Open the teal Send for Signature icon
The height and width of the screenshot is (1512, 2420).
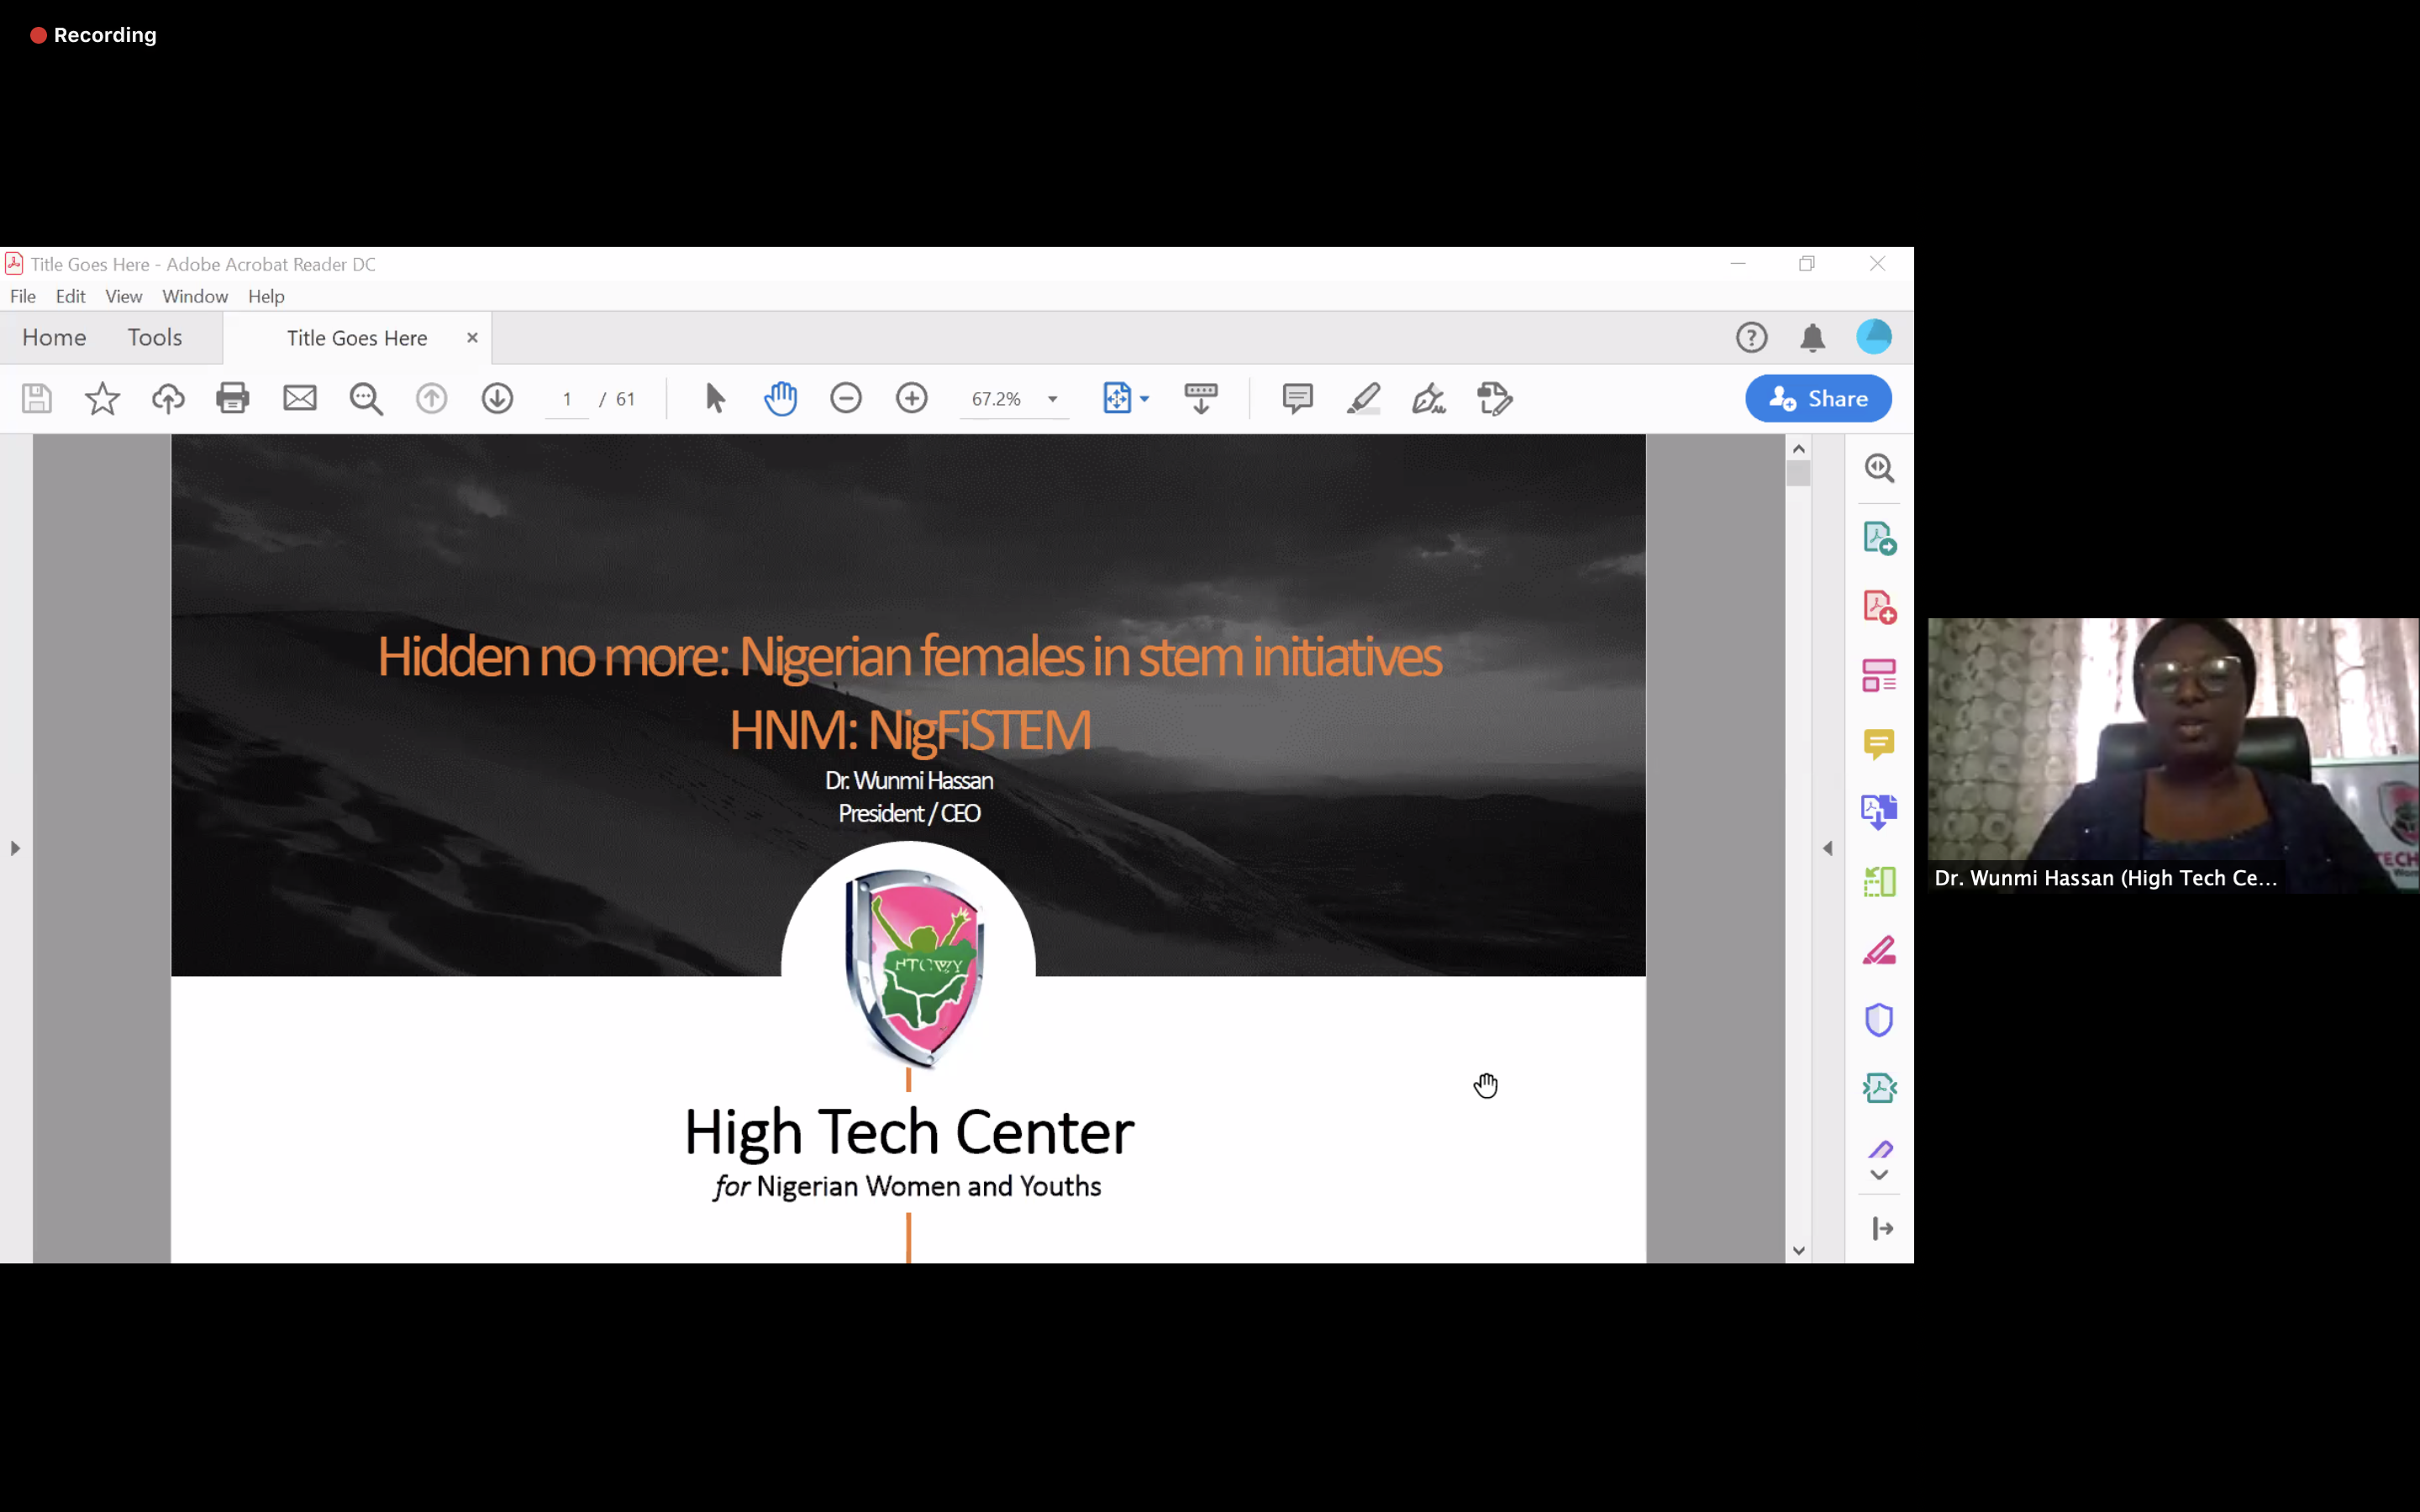tap(1880, 1088)
